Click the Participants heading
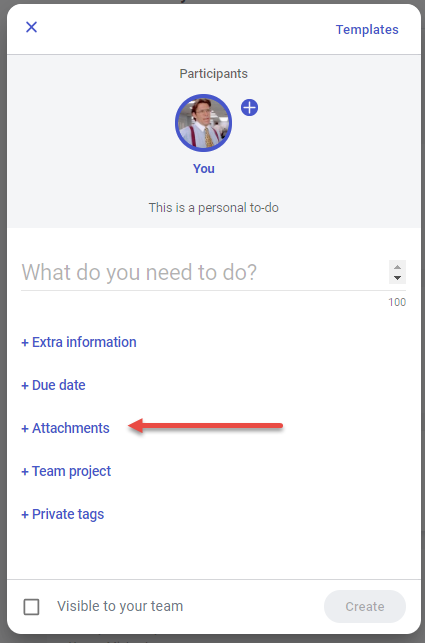425x643 pixels. (214, 74)
